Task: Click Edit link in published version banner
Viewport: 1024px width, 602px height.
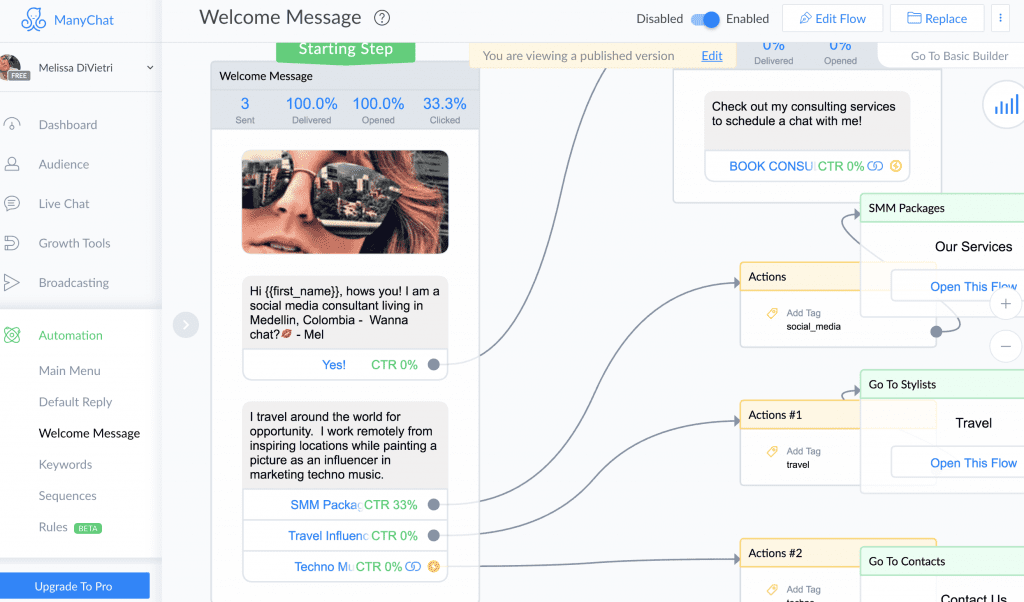Action: pyautogui.click(x=711, y=56)
